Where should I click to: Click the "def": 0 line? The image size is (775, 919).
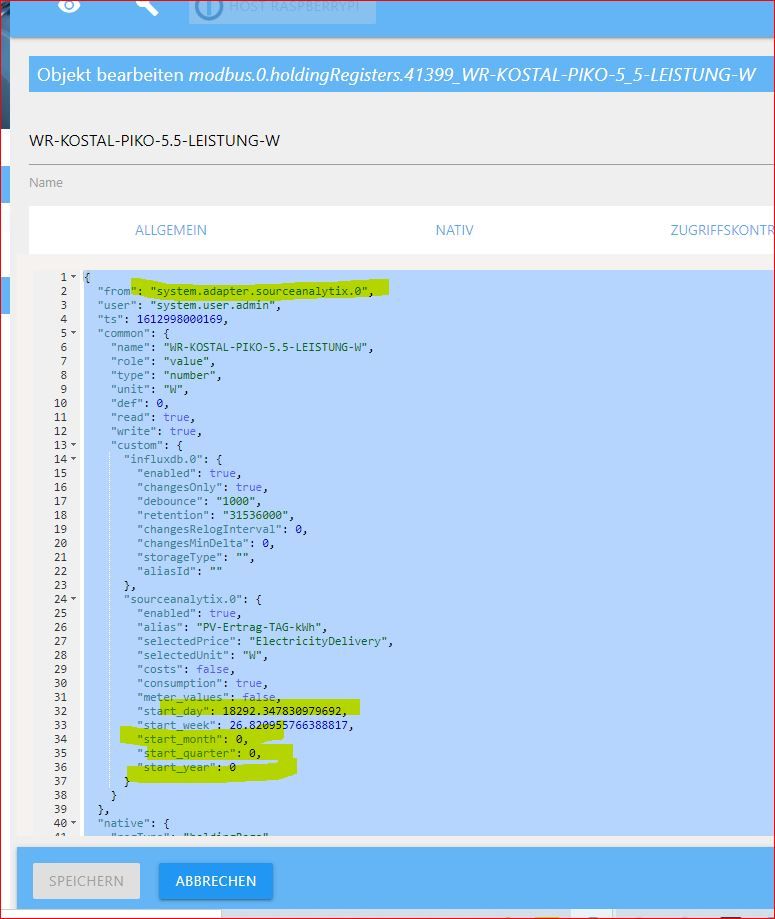(140, 403)
